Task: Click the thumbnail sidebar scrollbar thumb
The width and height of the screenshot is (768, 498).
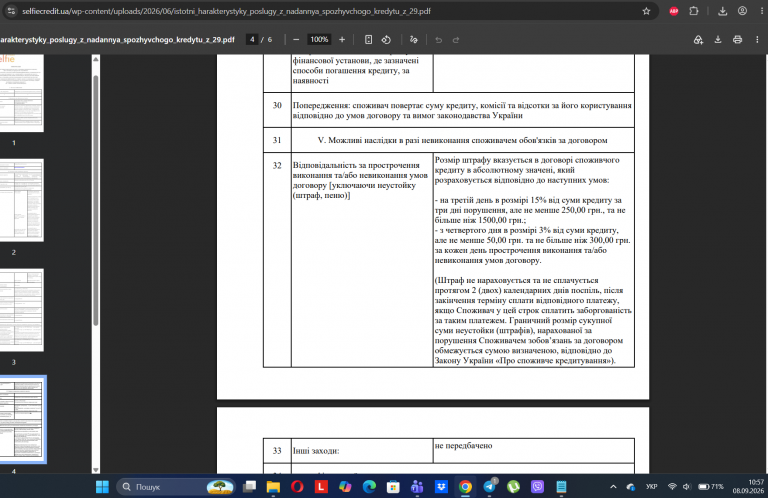Action: (x=96, y=200)
